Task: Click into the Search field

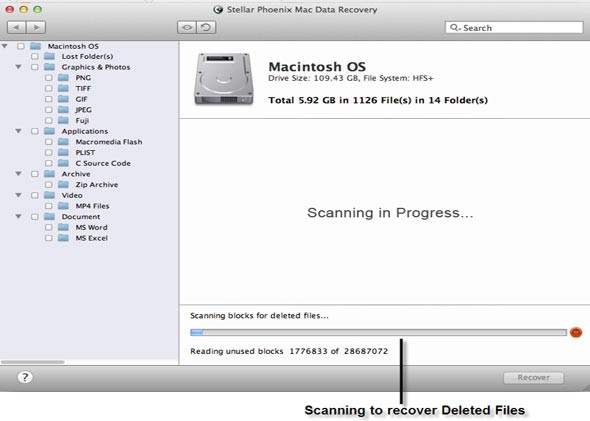Action: (514, 28)
